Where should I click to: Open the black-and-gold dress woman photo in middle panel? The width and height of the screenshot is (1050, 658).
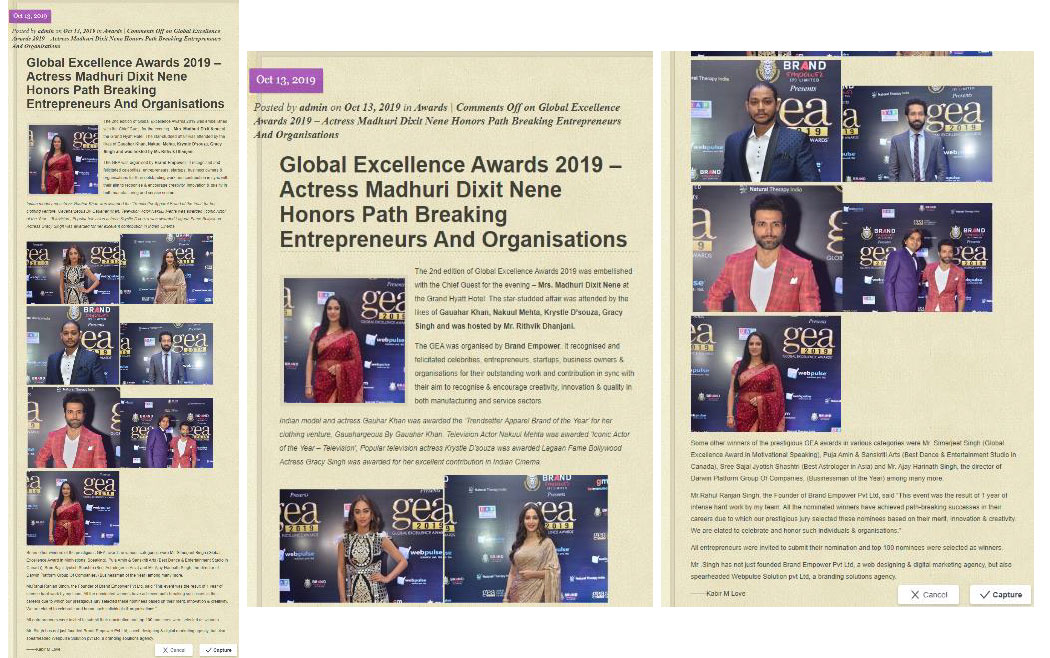[362, 546]
